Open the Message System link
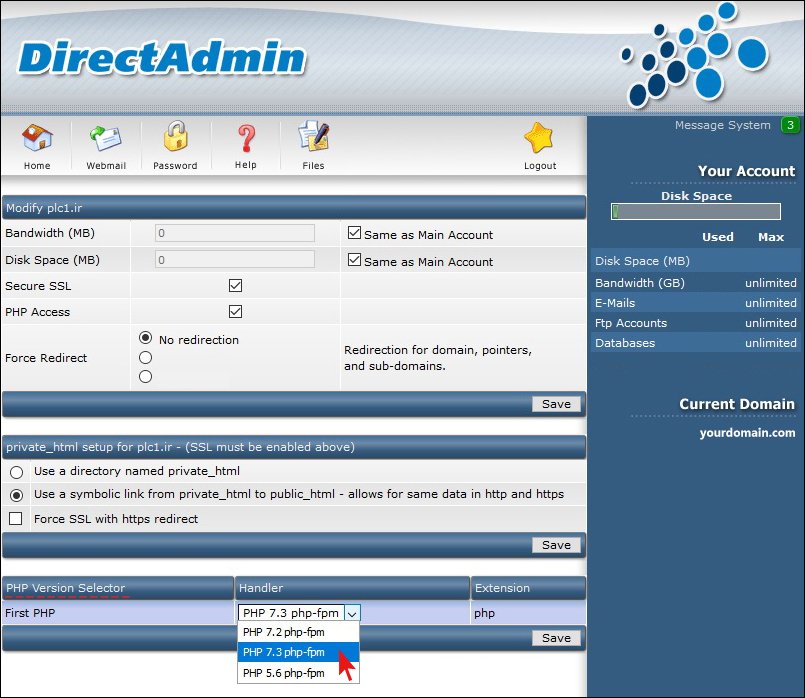Viewport: 805px width, 698px height. [722, 125]
